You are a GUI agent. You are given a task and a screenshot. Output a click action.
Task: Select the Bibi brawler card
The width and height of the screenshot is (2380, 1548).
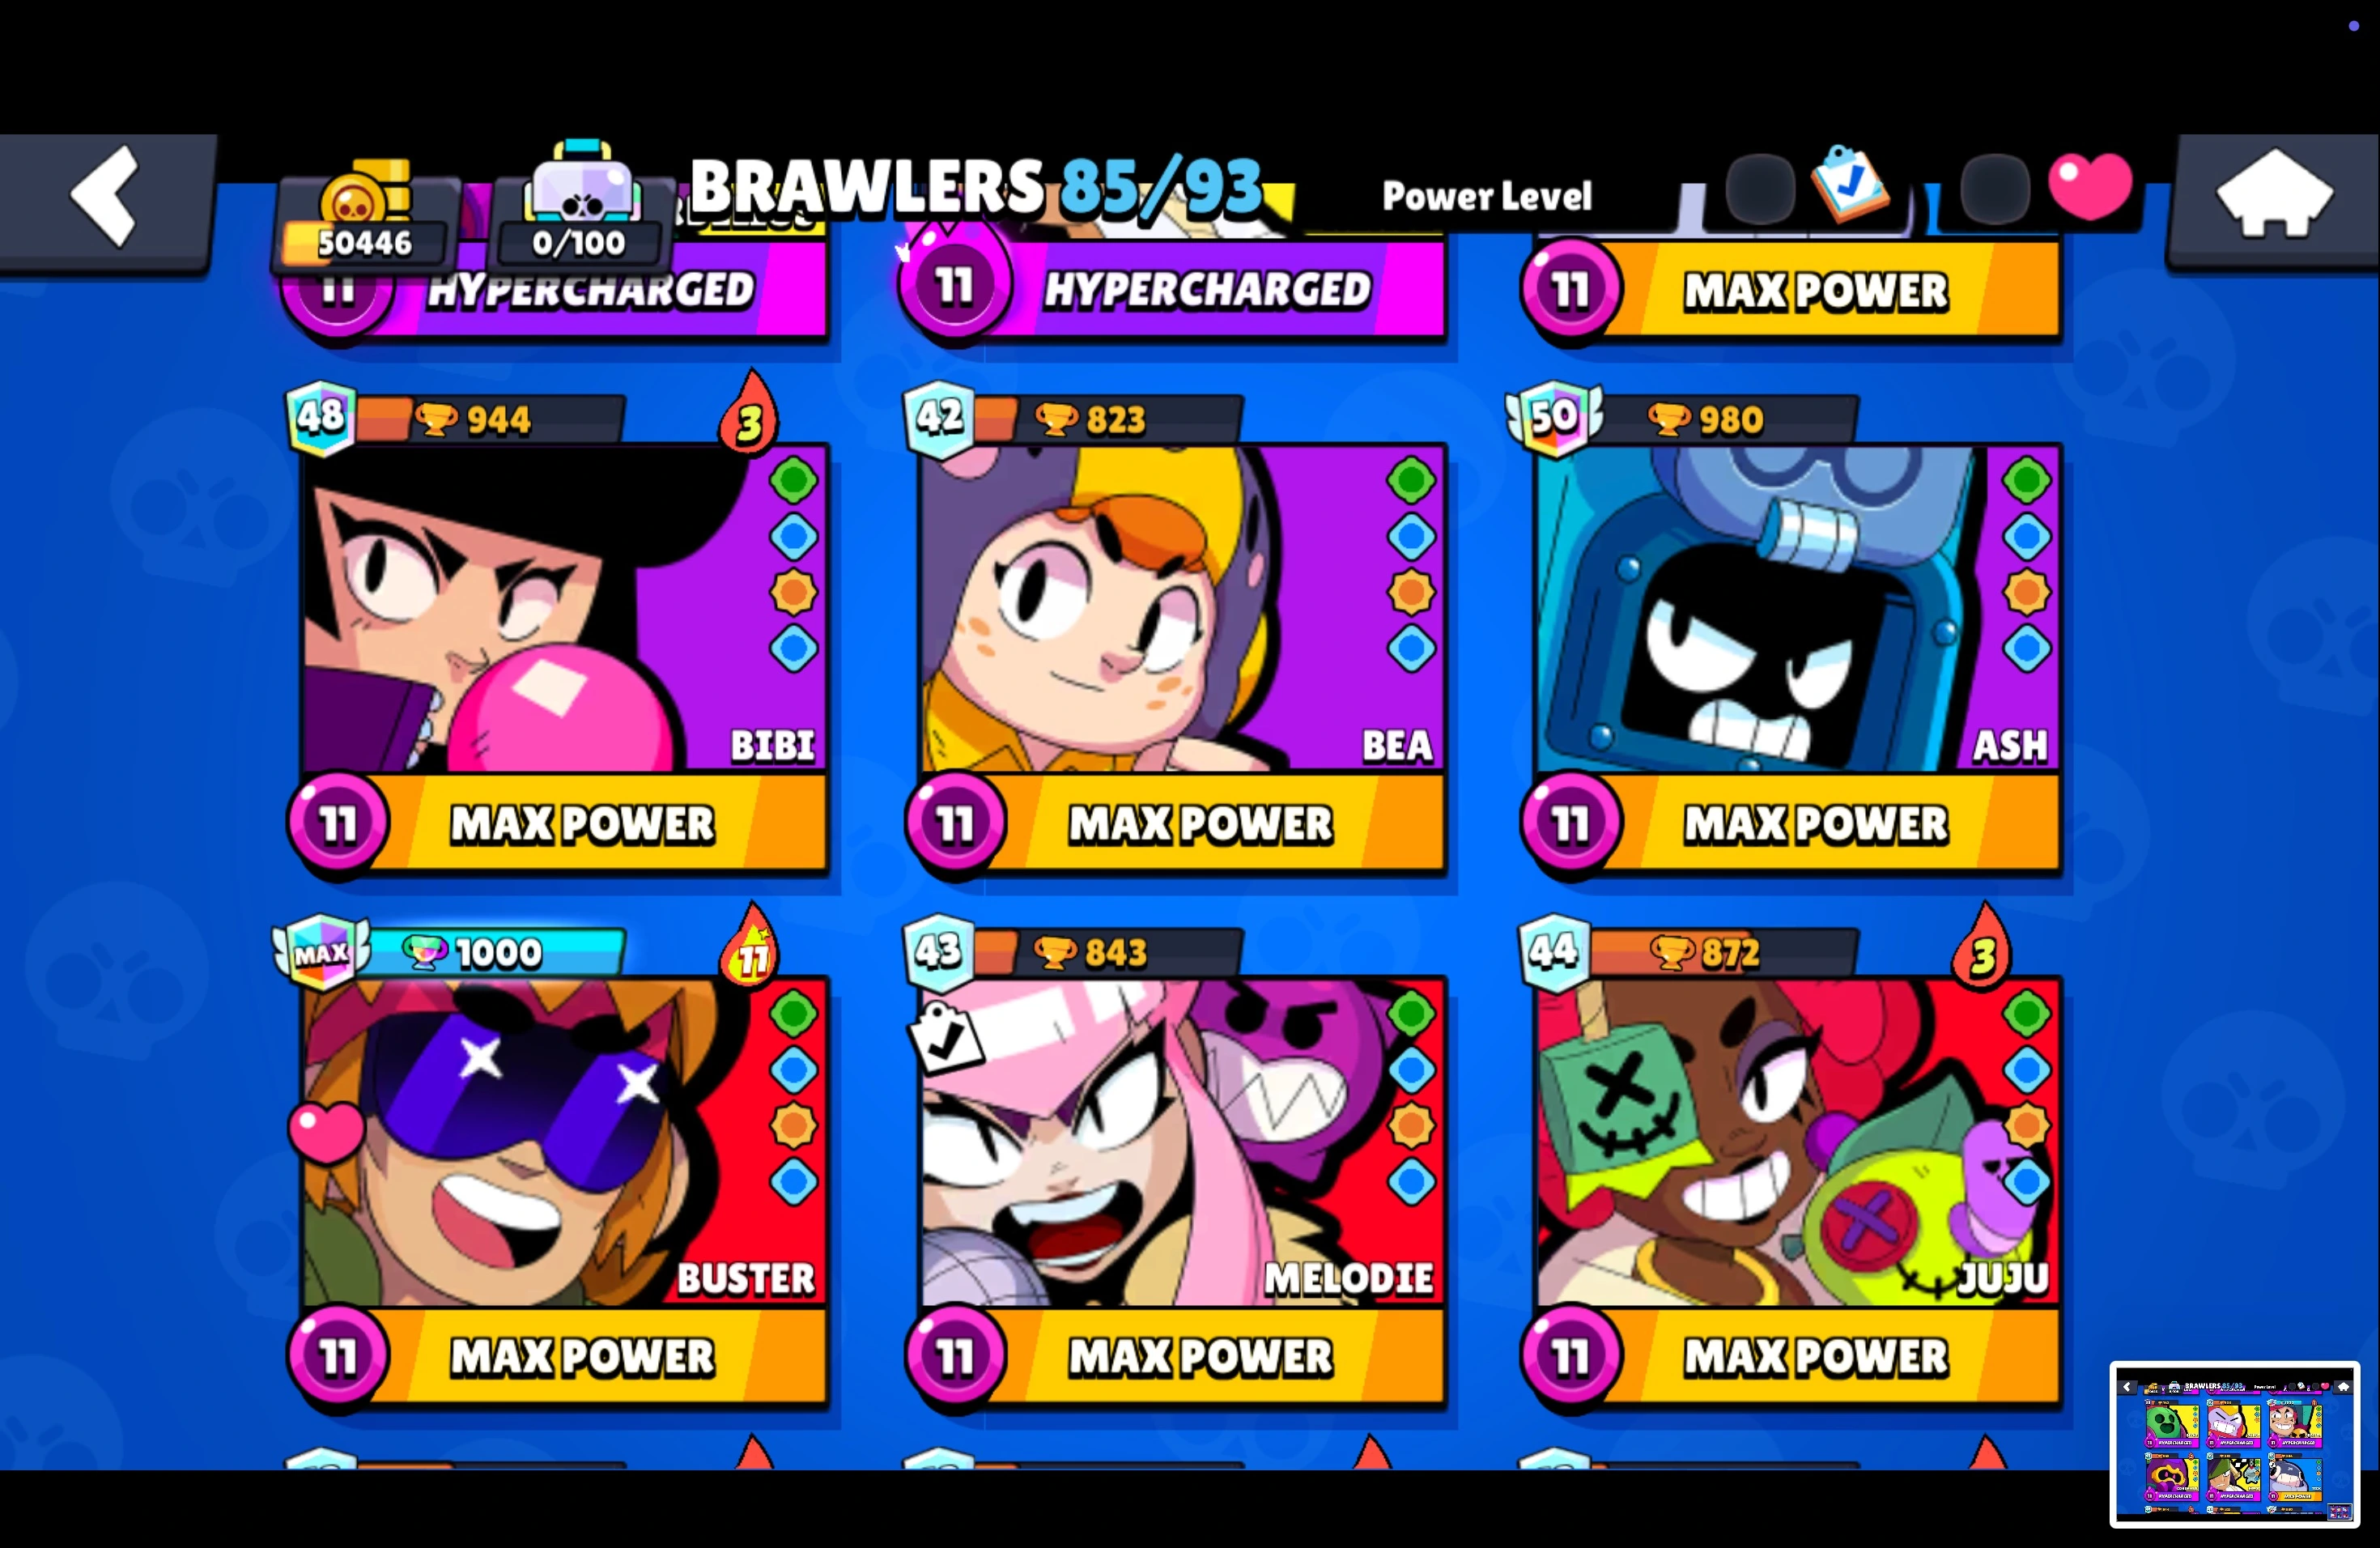coord(564,608)
